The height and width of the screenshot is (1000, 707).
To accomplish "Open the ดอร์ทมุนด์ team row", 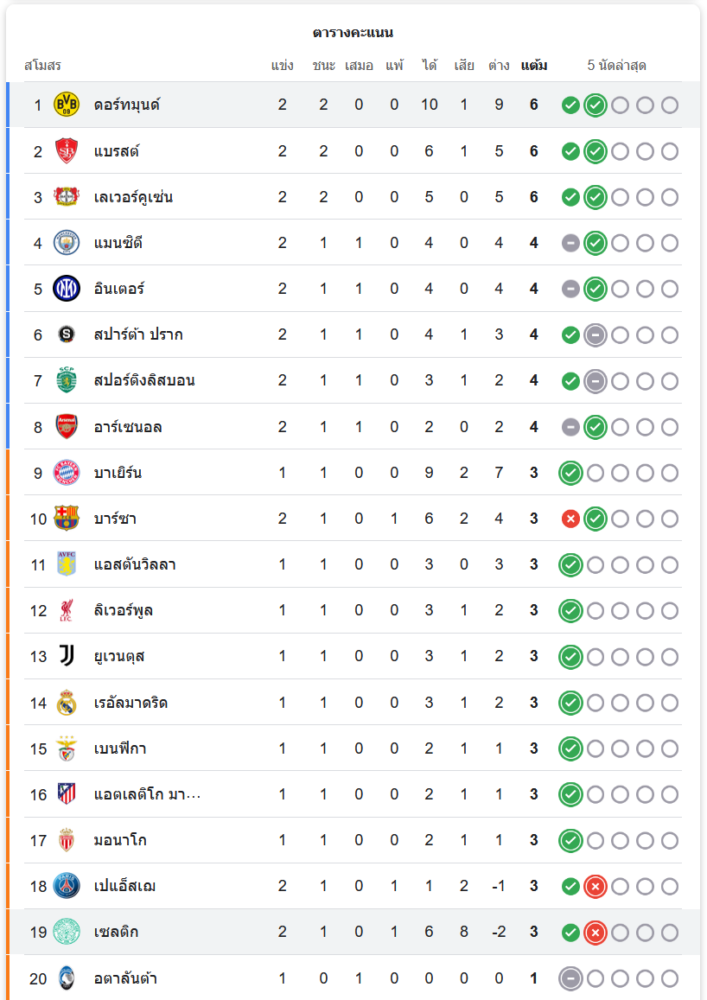I will coord(127,105).
